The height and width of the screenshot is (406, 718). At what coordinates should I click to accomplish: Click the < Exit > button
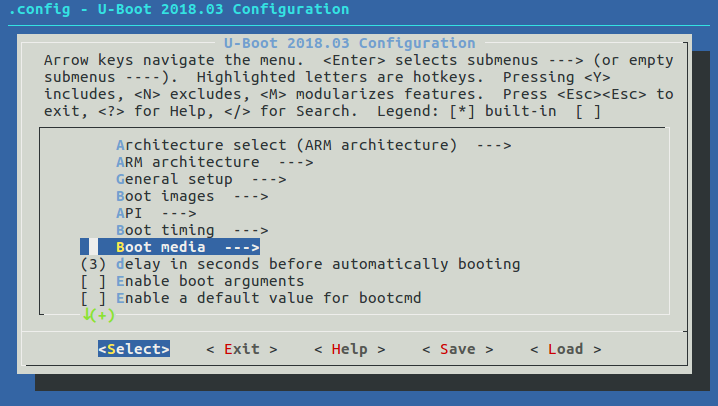pos(242,349)
